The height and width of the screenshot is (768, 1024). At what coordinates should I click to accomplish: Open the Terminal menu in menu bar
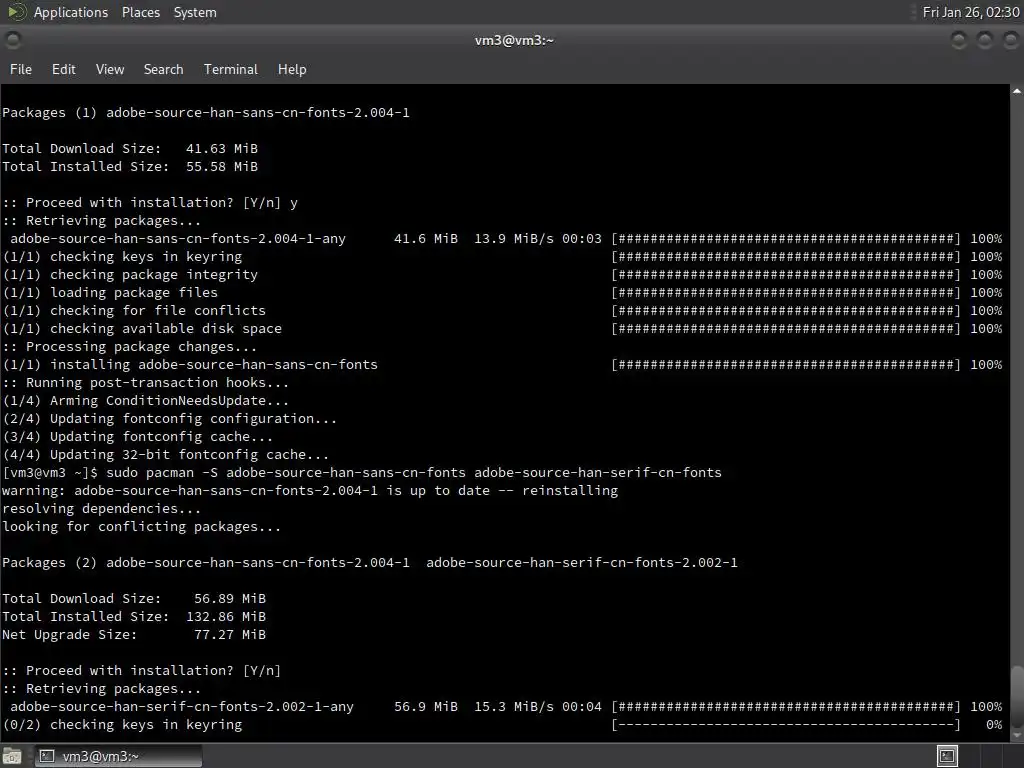pyautogui.click(x=231, y=69)
